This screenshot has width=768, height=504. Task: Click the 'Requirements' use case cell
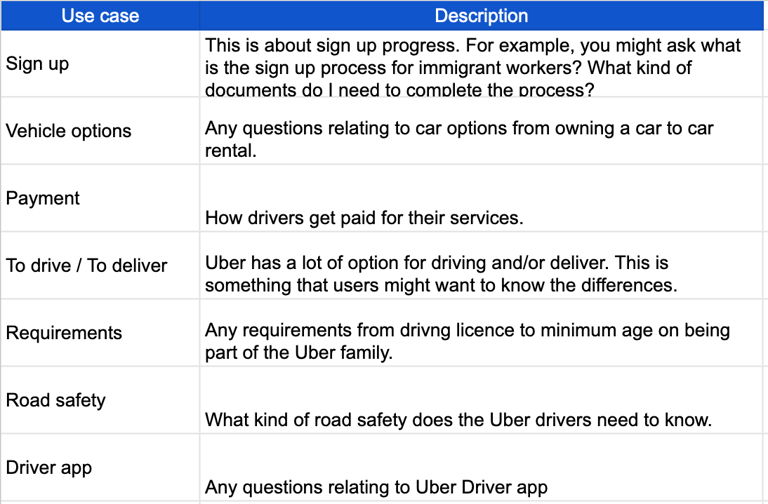pos(100,333)
